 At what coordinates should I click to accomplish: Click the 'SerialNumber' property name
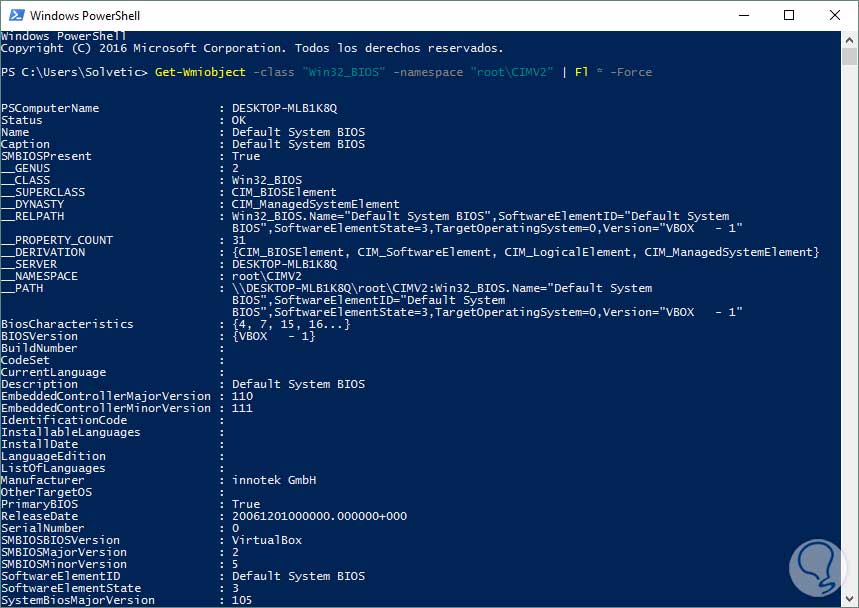[x=43, y=528]
